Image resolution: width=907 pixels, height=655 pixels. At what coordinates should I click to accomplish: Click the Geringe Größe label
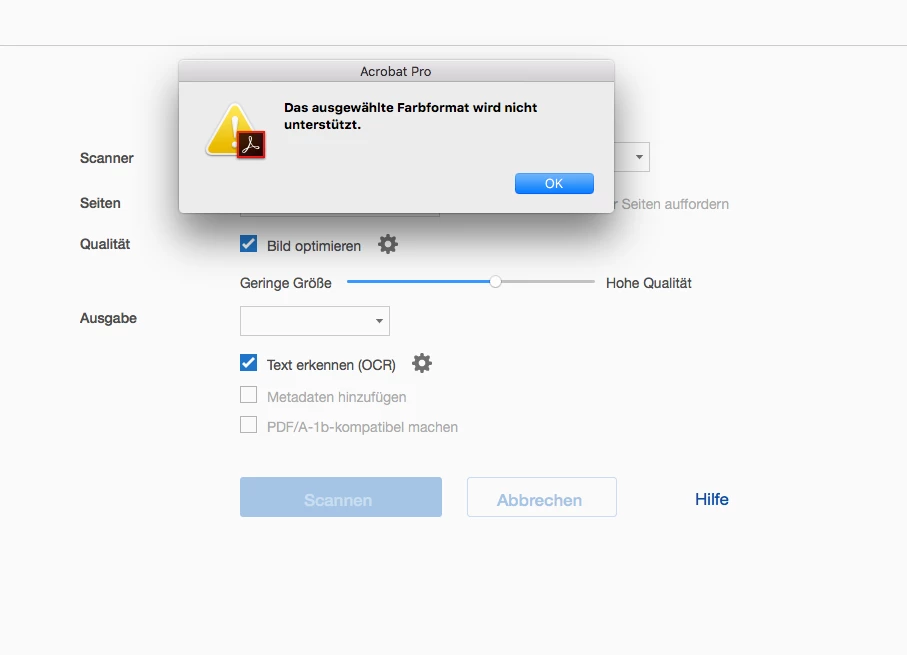click(286, 283)
